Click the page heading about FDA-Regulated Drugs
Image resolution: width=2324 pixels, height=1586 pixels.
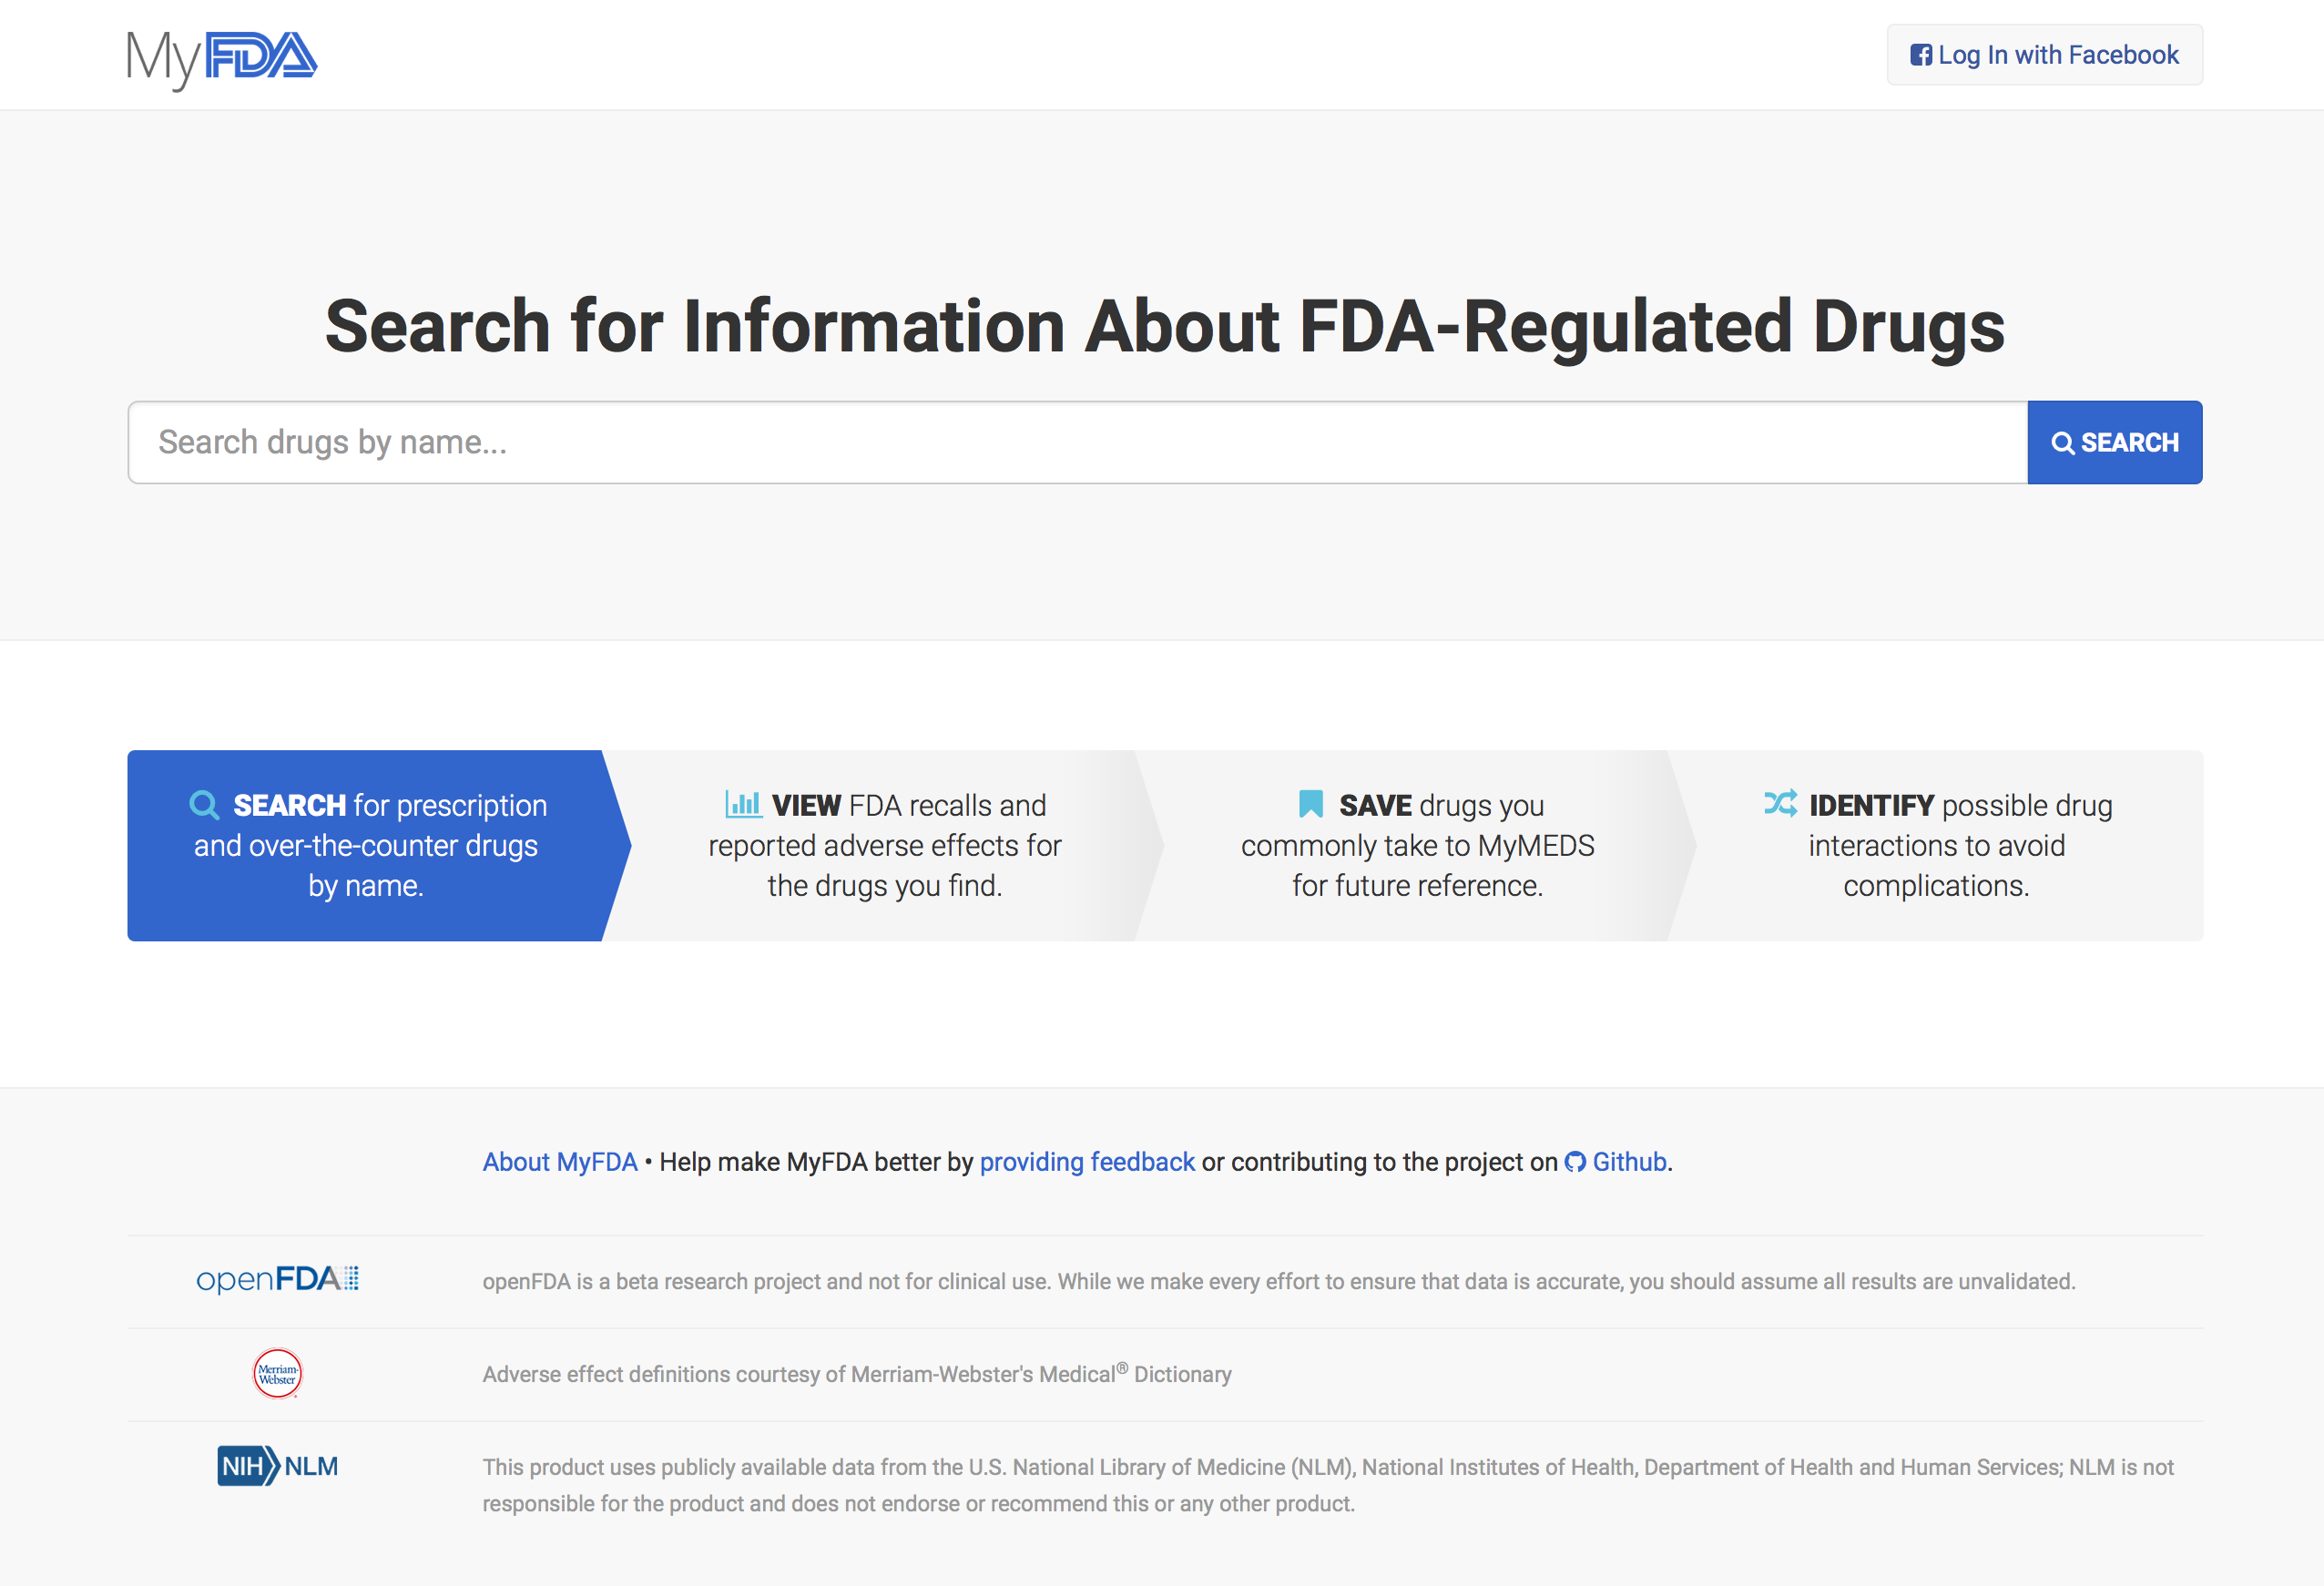(1165, 327)
